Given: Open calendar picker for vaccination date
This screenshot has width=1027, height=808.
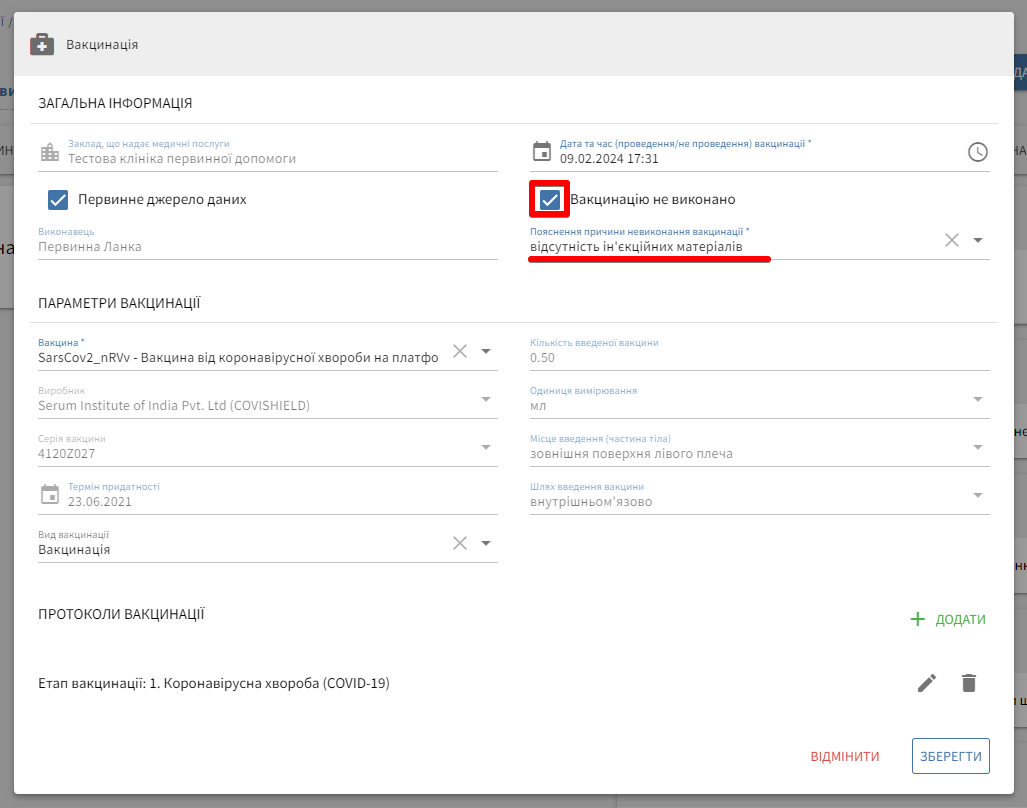Looking at the screenshot, I should coord(542,152).
